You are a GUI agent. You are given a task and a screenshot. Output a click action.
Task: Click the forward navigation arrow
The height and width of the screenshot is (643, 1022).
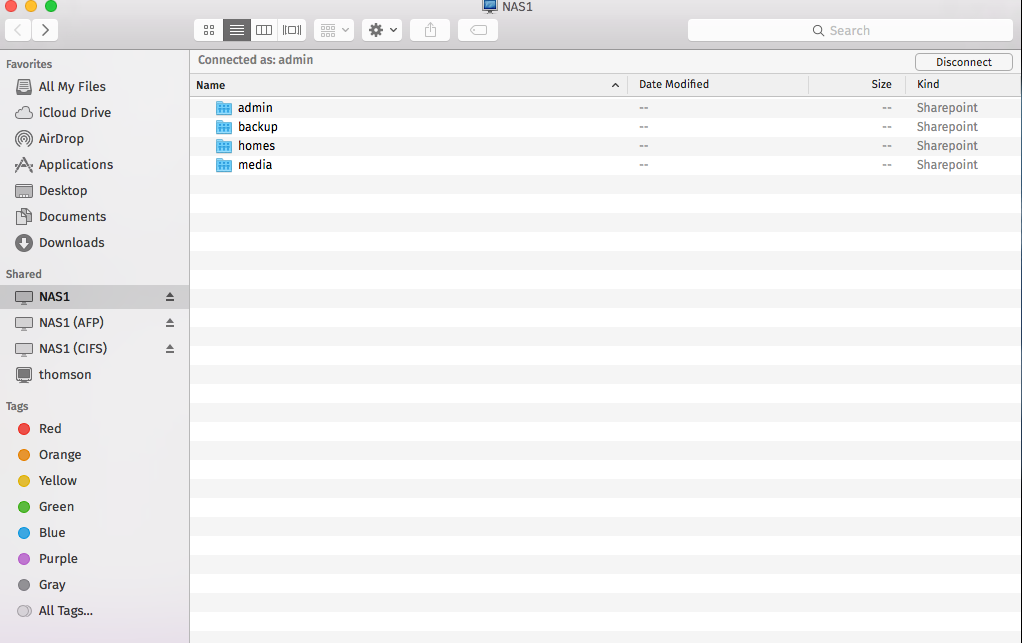45,30
